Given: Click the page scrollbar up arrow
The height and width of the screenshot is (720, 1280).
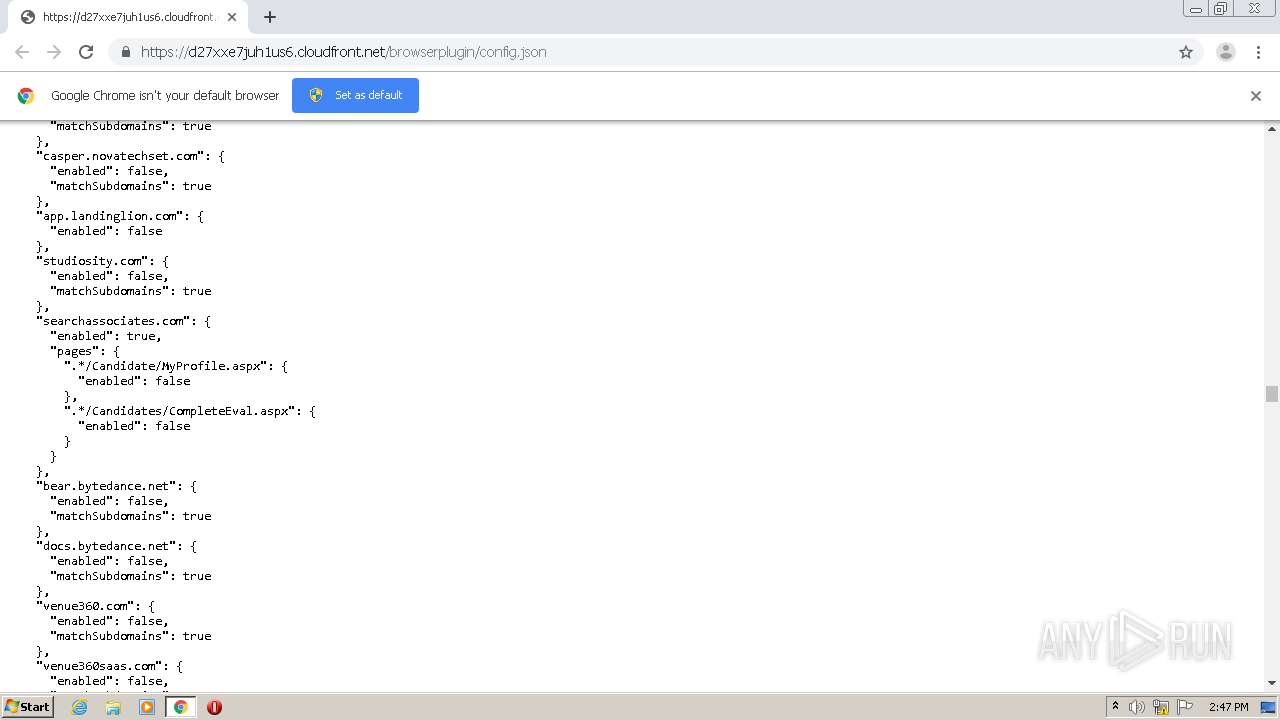Looking at the screenshot, I should (1272, 128).
